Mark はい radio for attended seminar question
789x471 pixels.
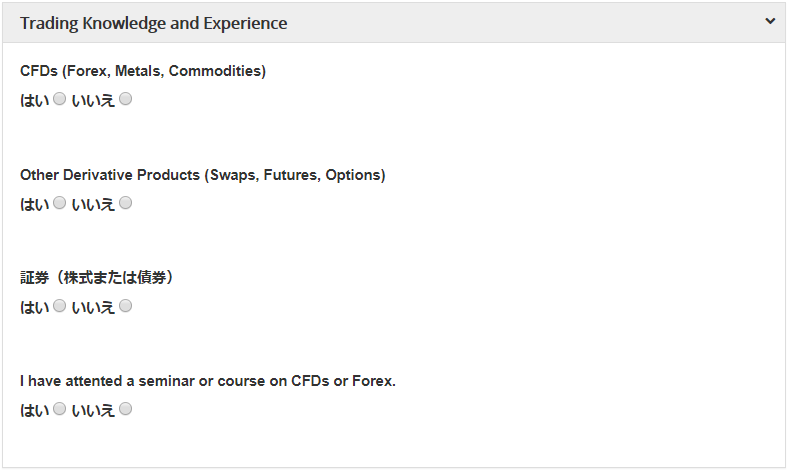[x=59, y=409]
